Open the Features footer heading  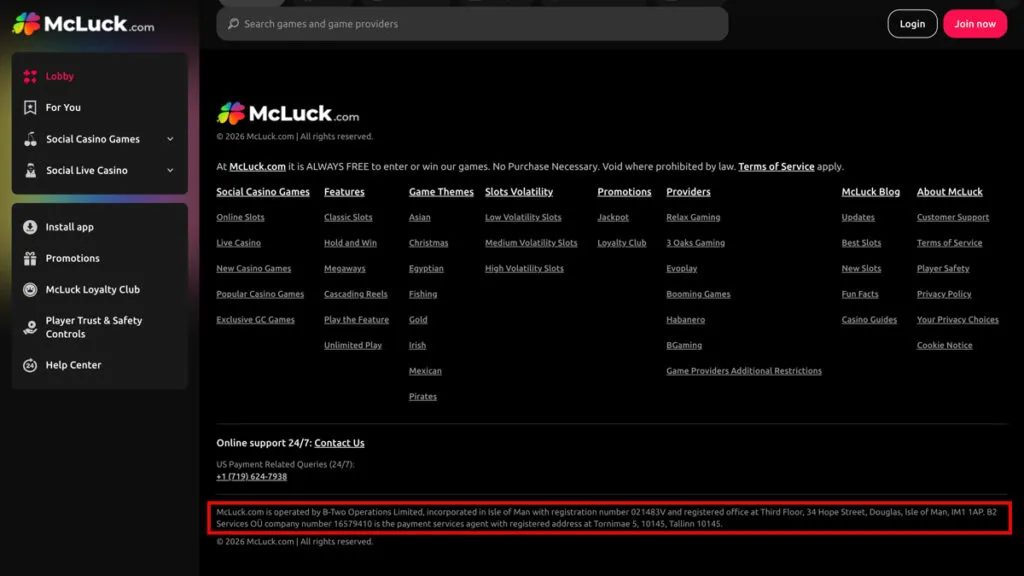click(344, 192)
